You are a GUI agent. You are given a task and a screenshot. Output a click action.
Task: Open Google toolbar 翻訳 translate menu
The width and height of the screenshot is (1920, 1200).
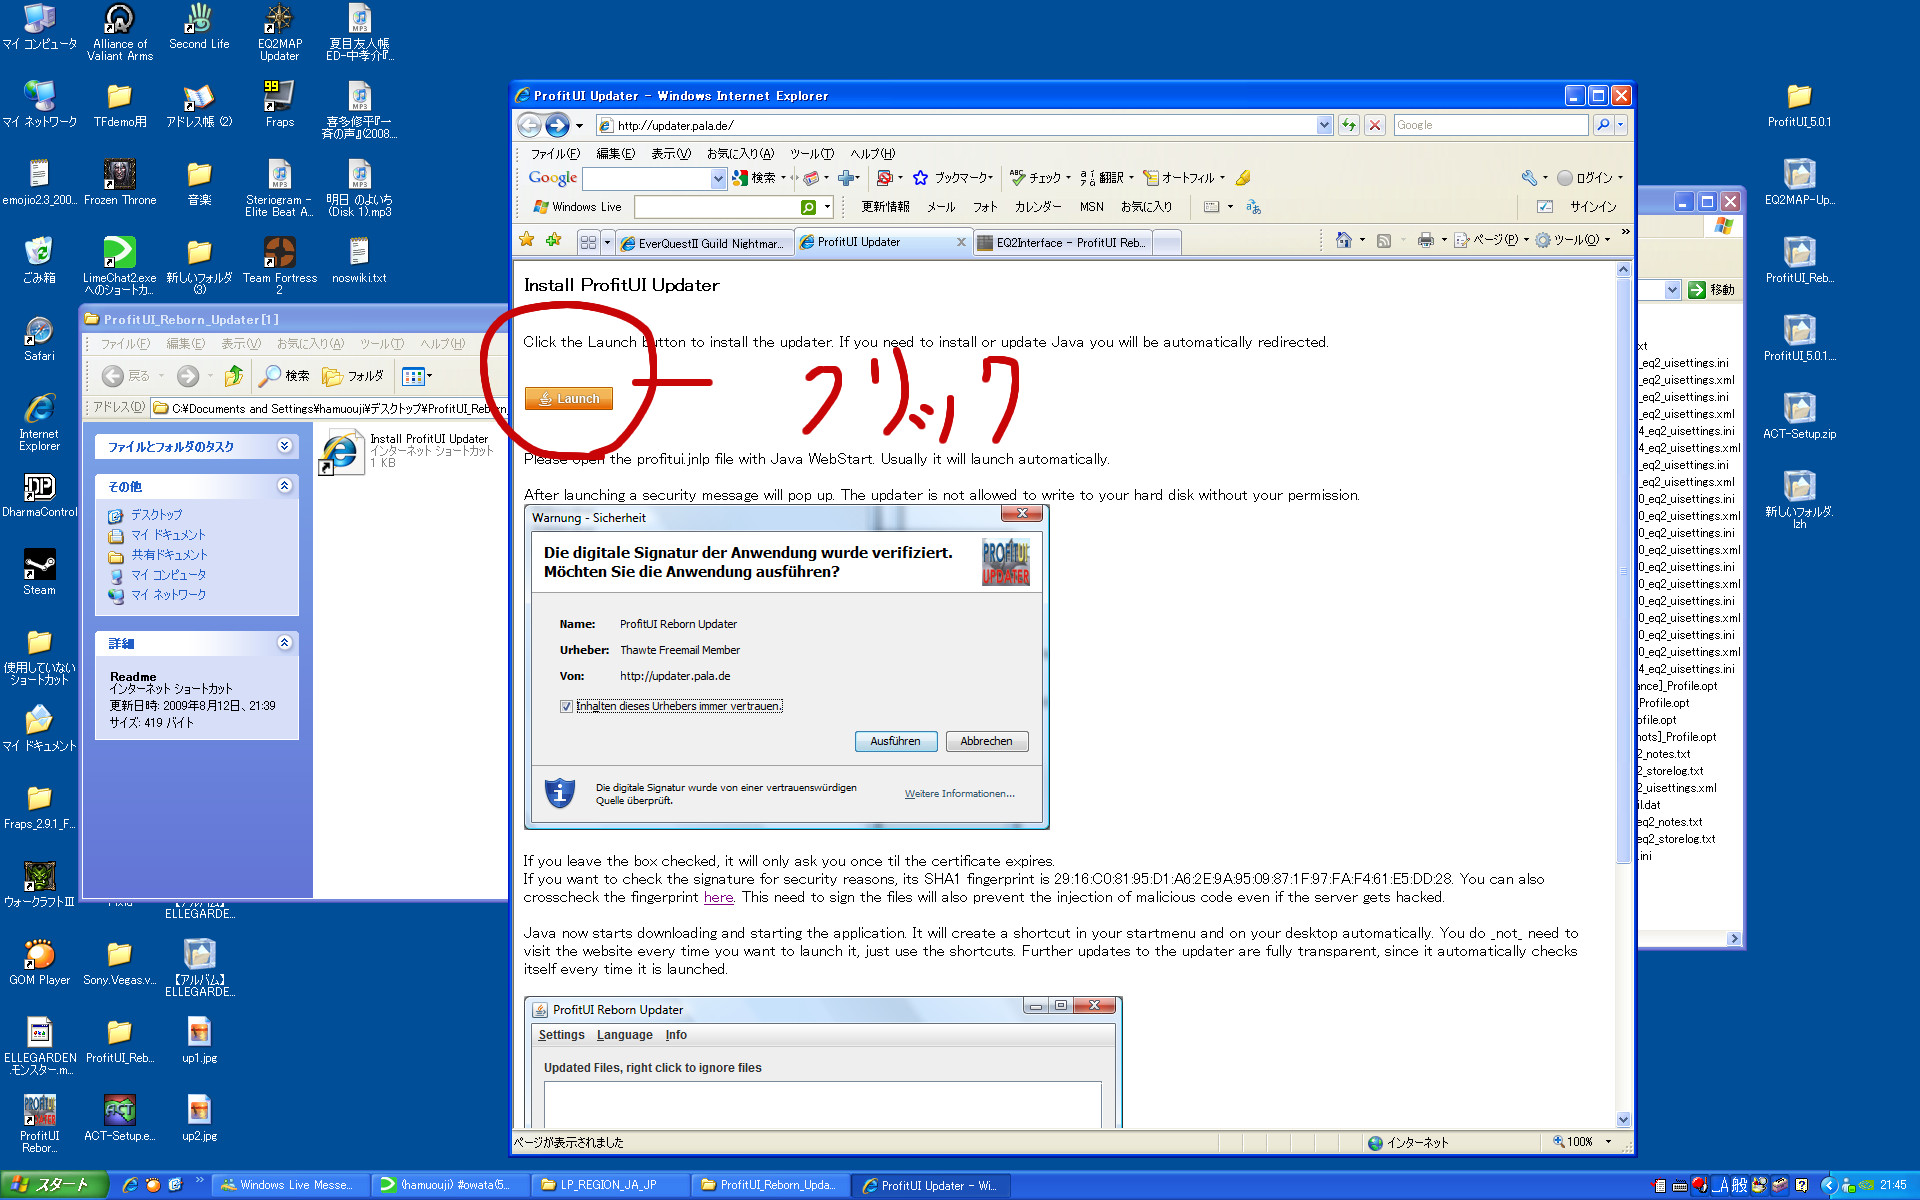pos(1106,178)
